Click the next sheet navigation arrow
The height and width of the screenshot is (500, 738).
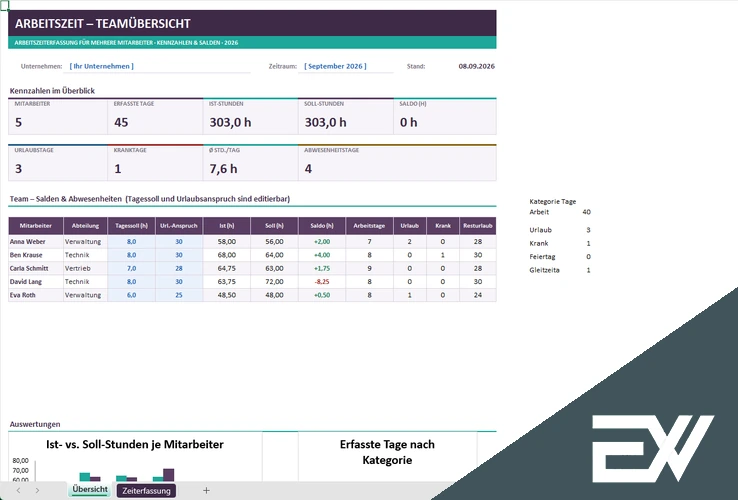tap(37, 491)
